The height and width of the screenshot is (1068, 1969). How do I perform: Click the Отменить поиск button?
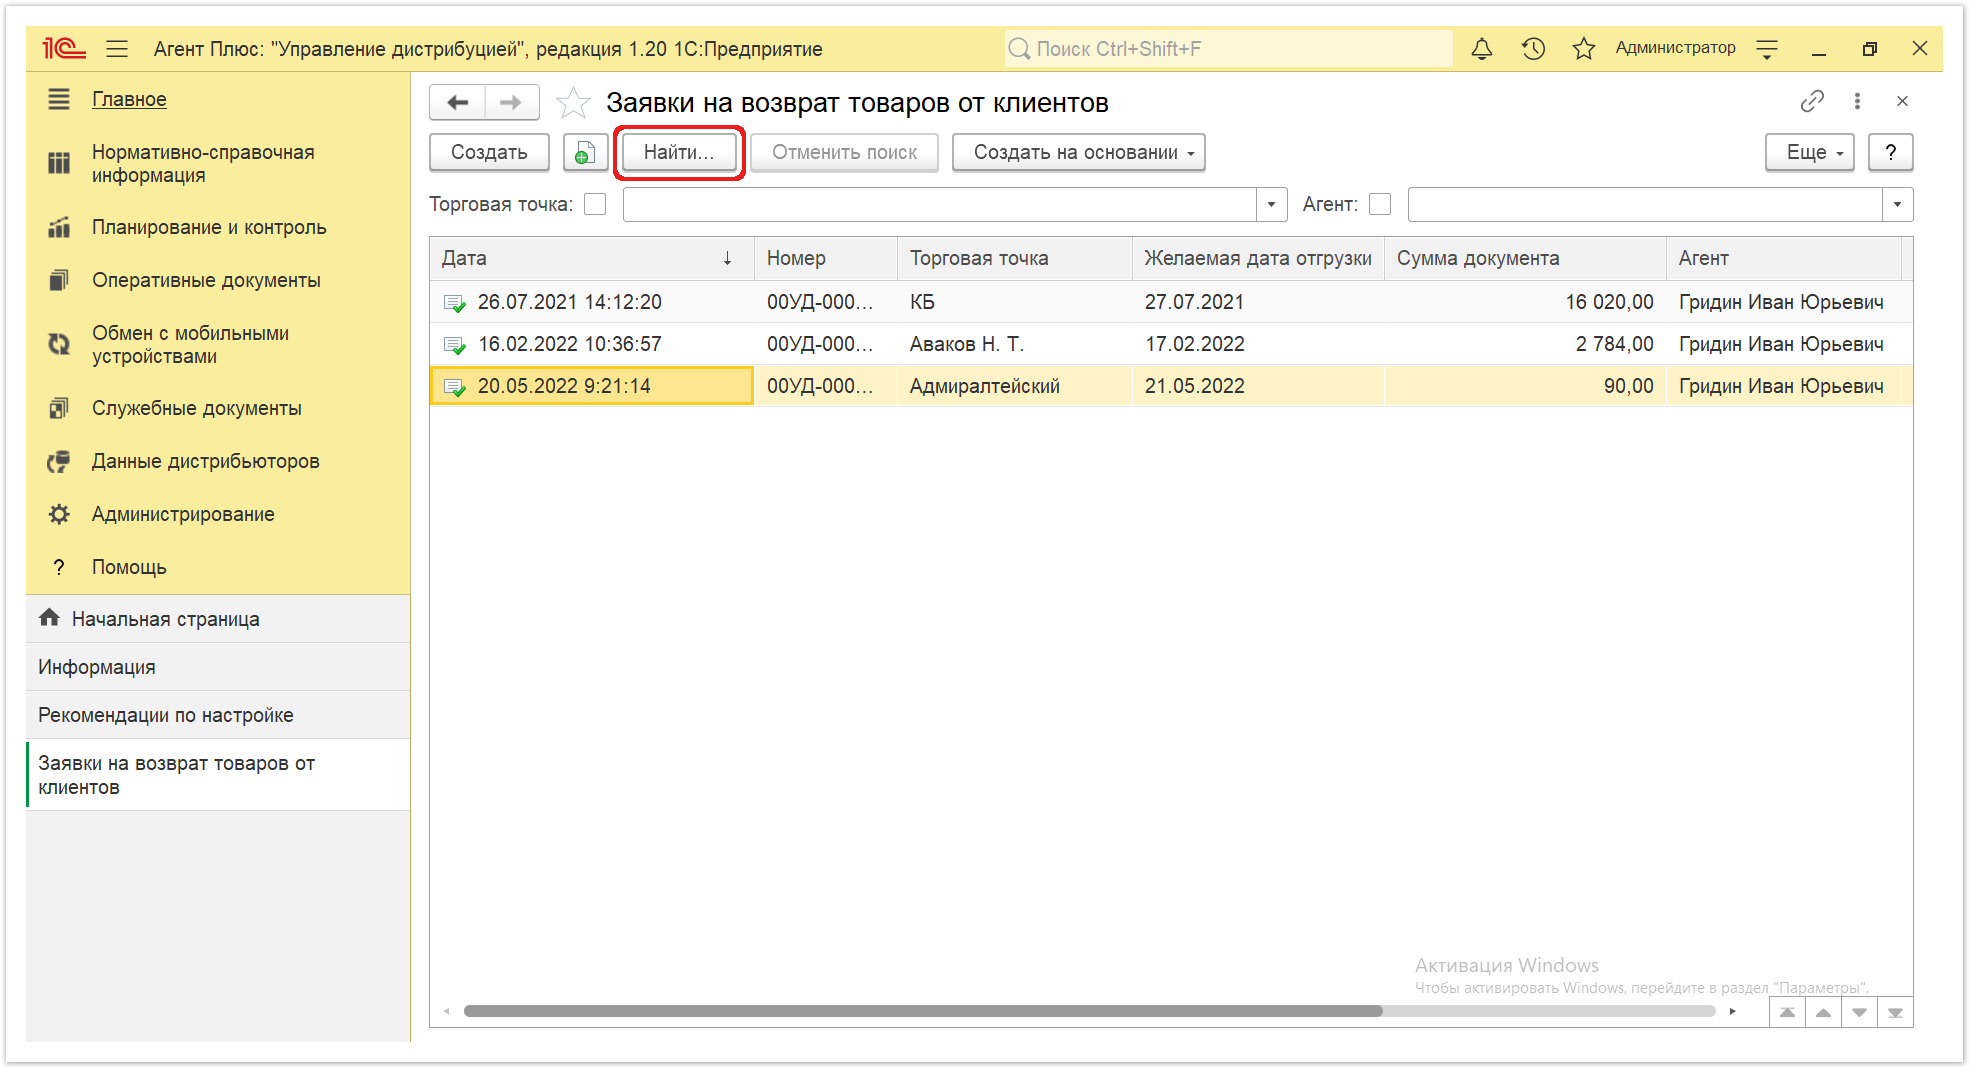pos(845,152)
